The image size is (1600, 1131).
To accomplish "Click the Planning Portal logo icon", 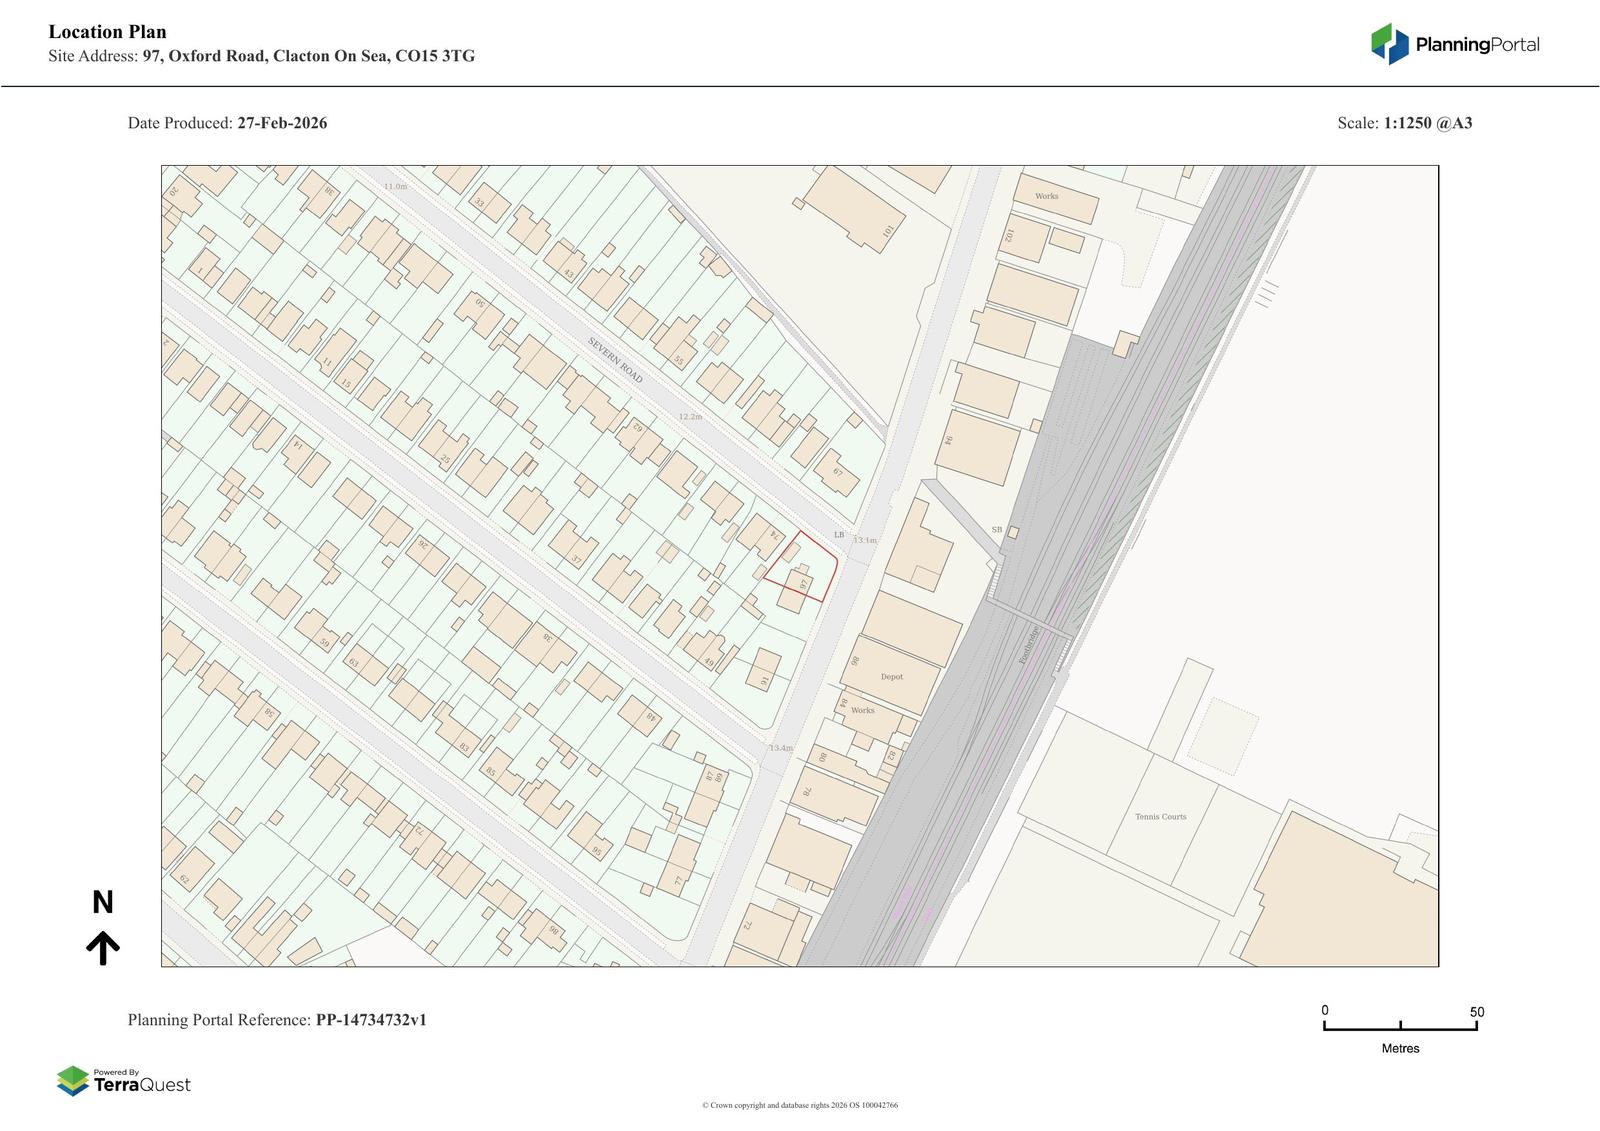I will pos(1389,44).
